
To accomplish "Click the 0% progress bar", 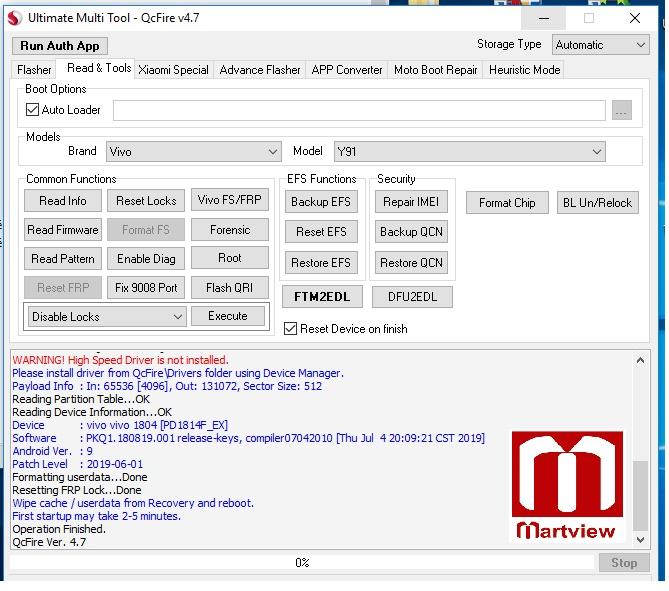I will 302,562.
